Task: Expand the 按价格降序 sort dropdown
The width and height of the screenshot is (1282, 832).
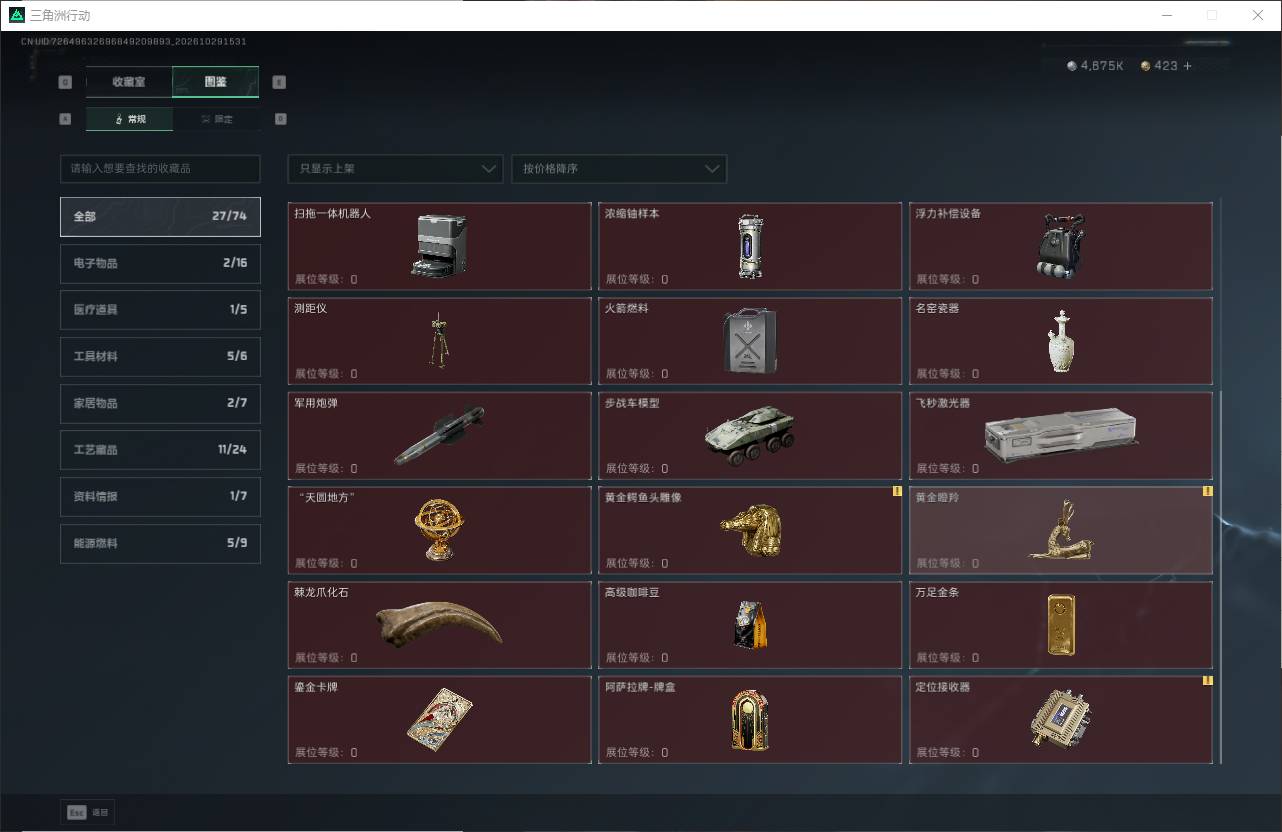Action: pos(619,169)
